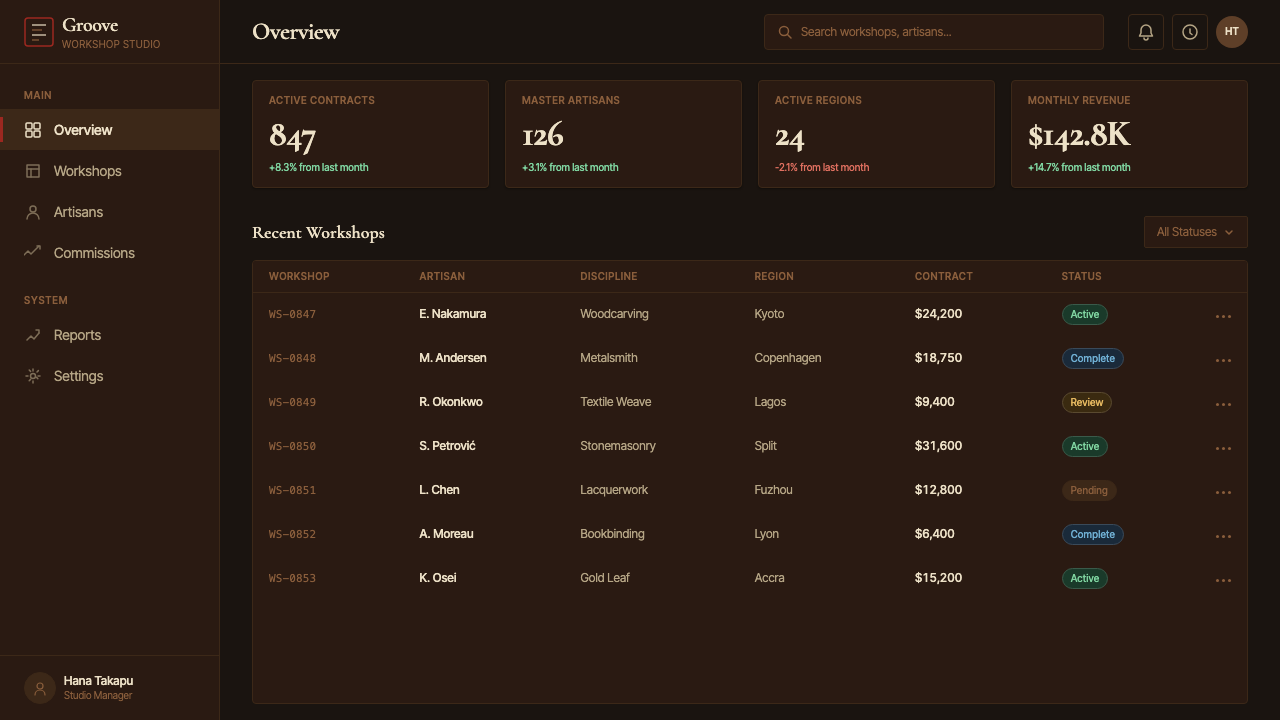Expand the All Statuses filter dropdown

click(x=1196, y=232)
